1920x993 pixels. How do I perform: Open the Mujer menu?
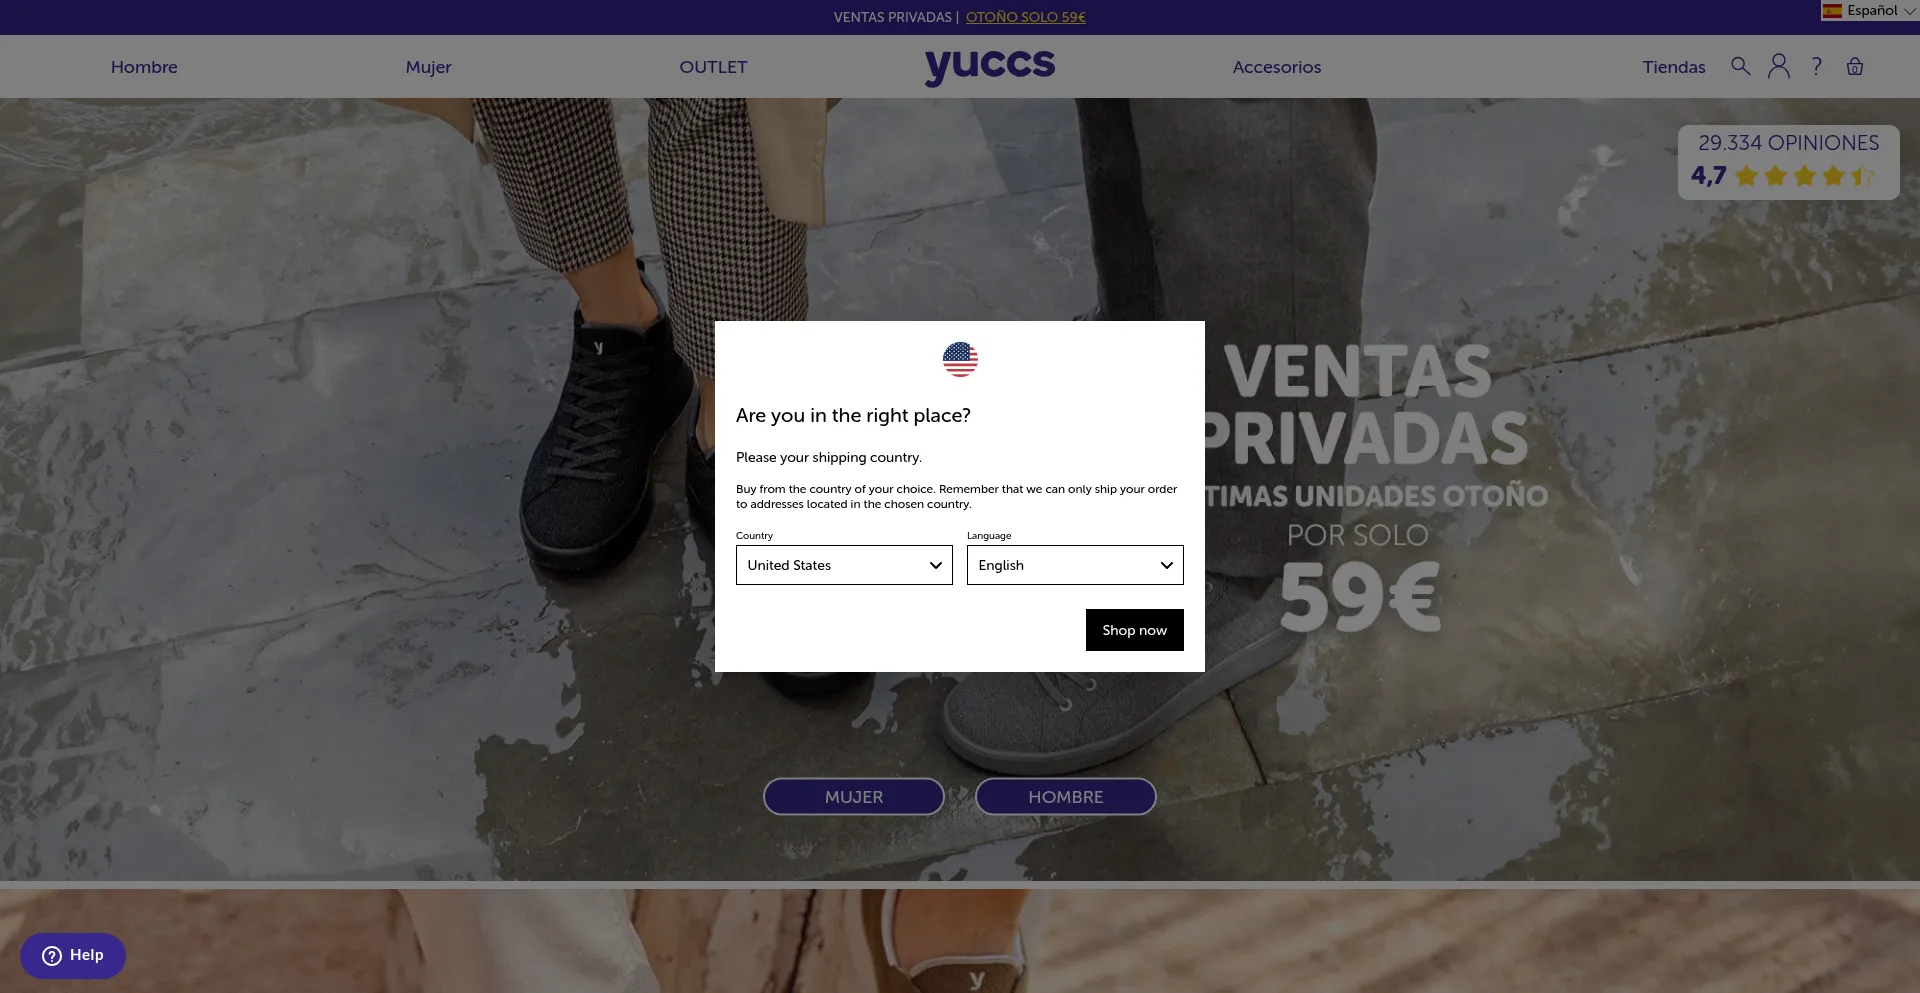coord(428,67)
